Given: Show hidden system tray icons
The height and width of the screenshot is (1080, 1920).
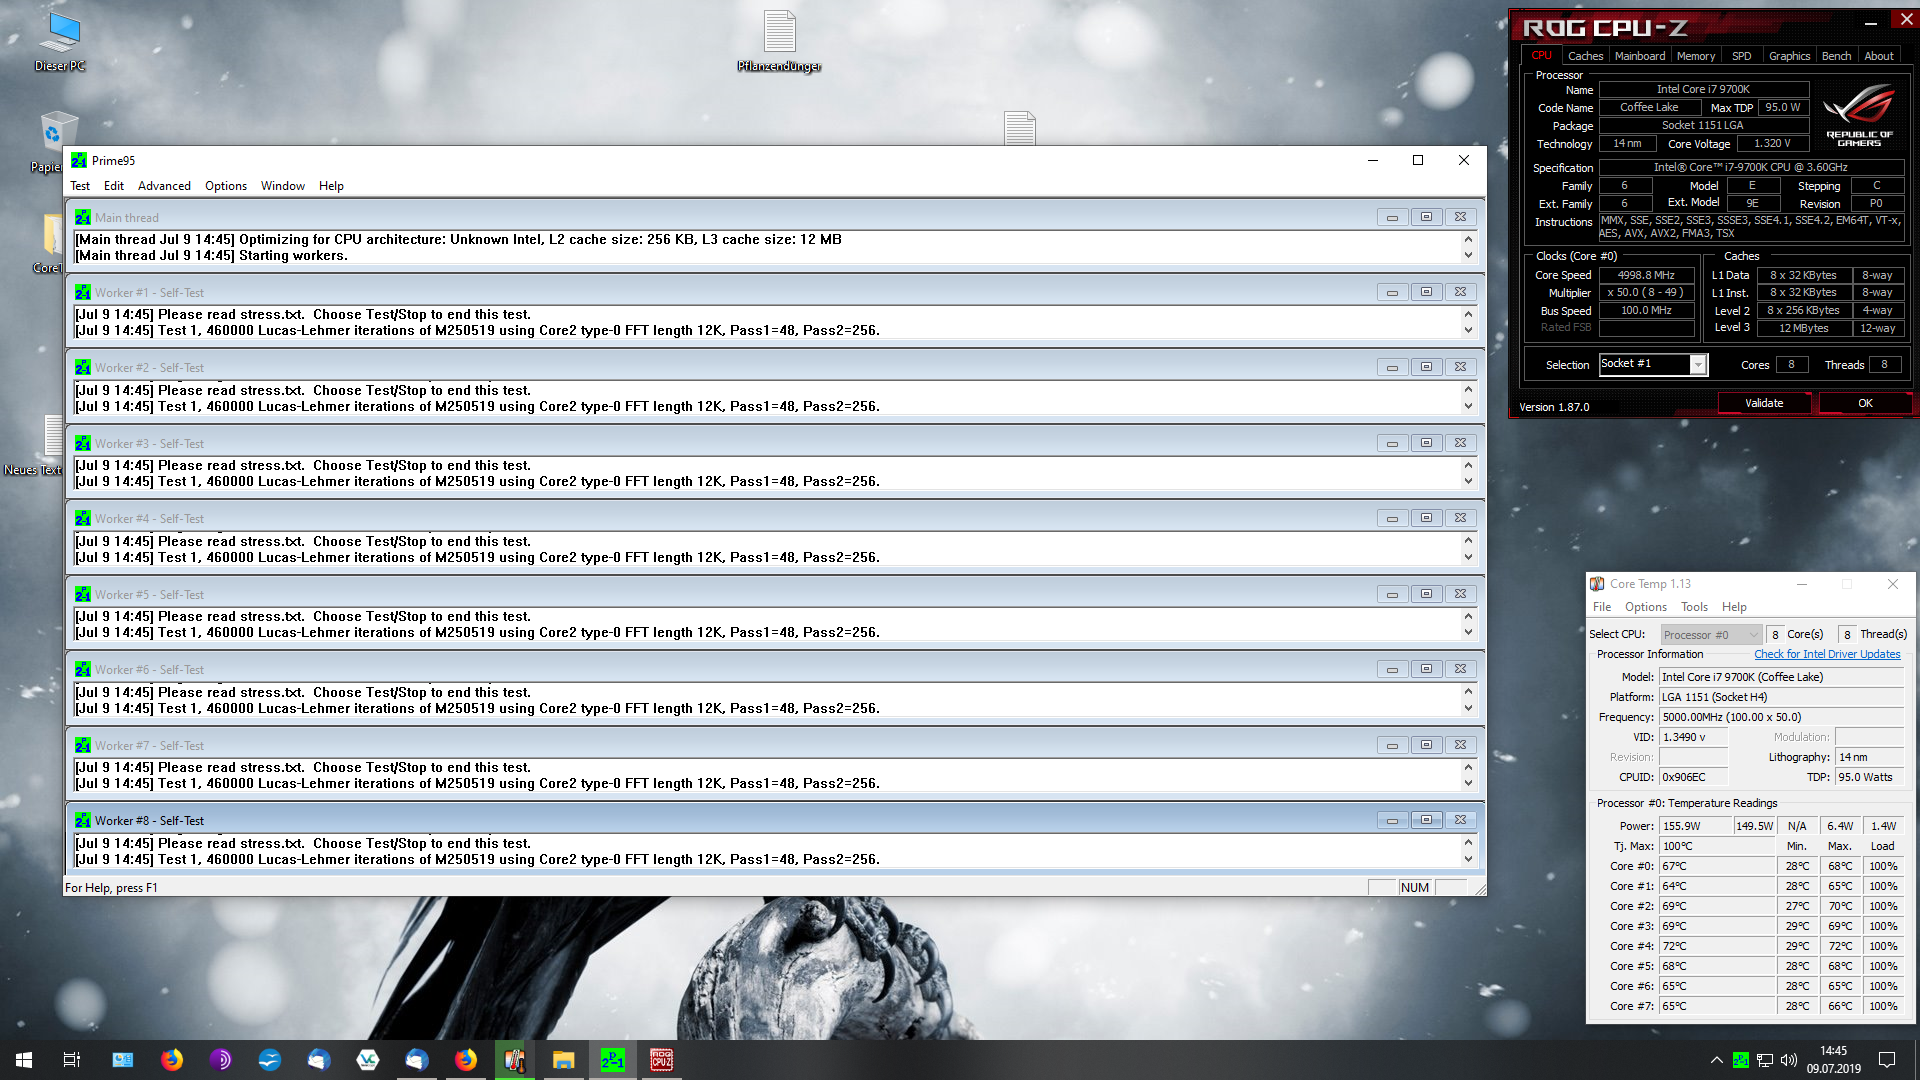Looking at the screenshot, I should pos(1716,1060).
